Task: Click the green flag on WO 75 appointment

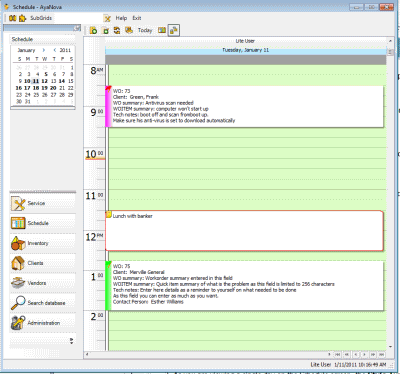Action: pyautogui.click(x=108, y=265)
